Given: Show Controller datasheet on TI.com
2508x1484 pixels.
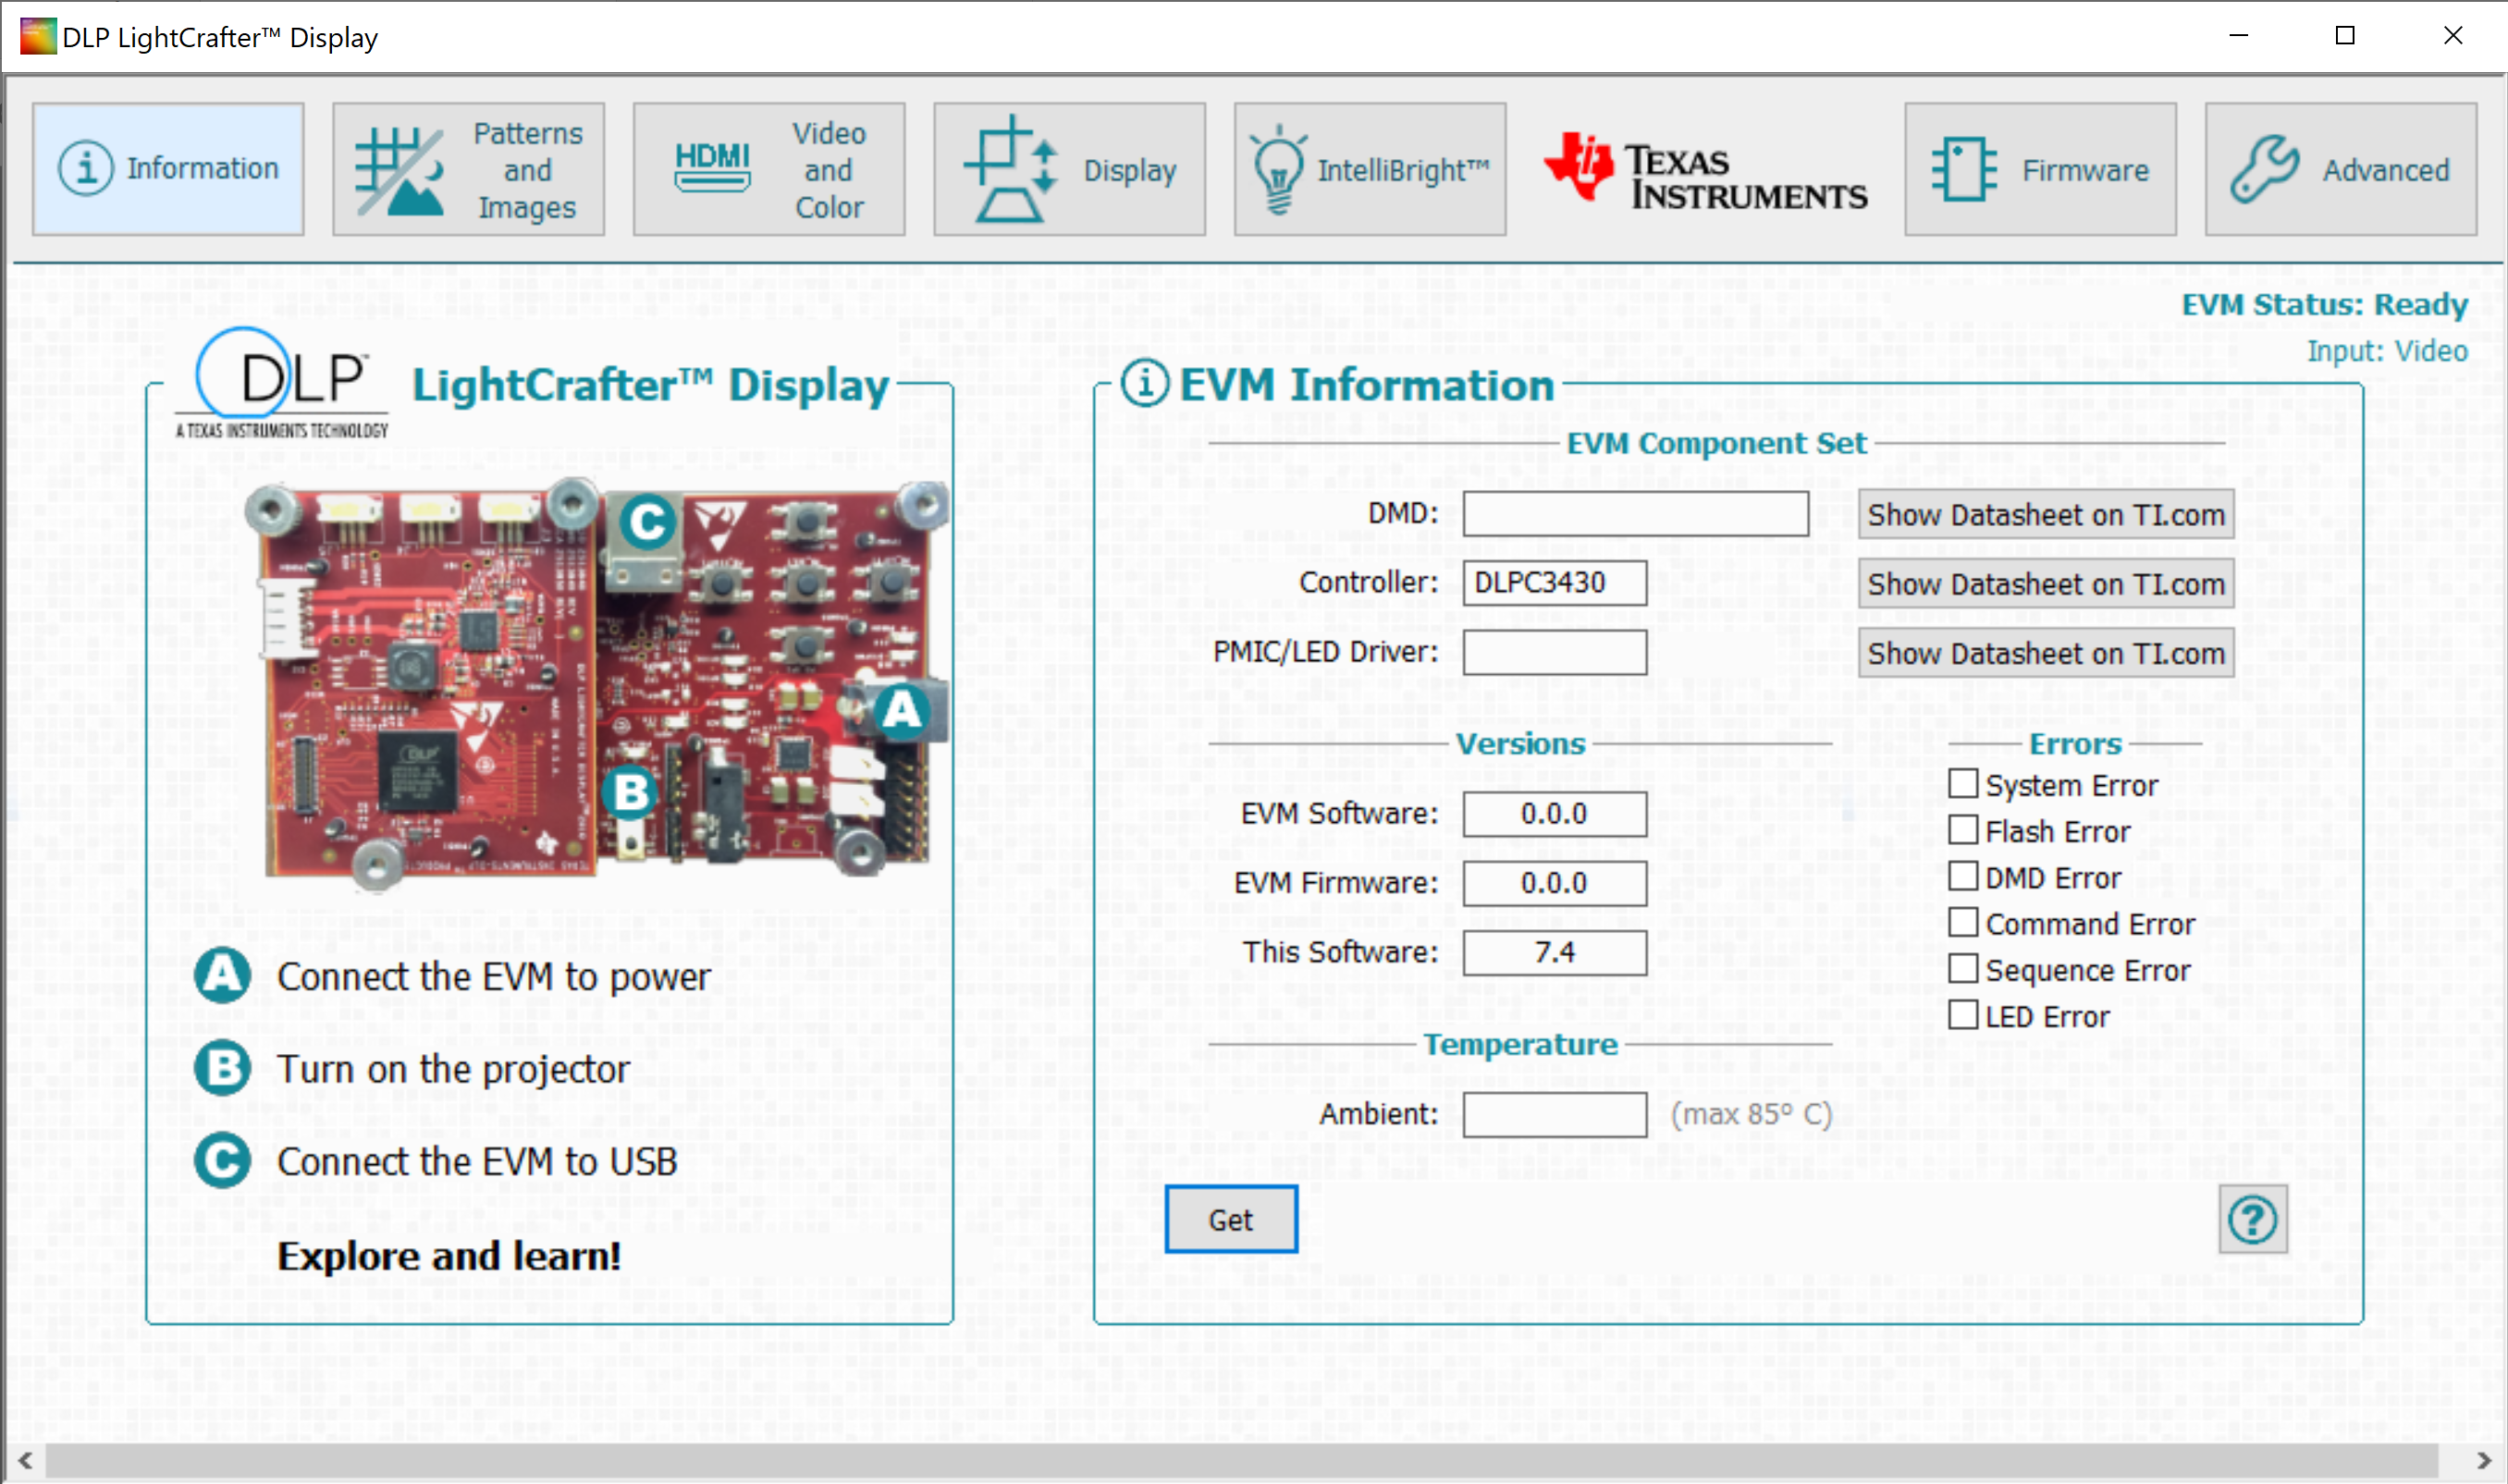Looking at the screenshot, I should click(2046, 583).
